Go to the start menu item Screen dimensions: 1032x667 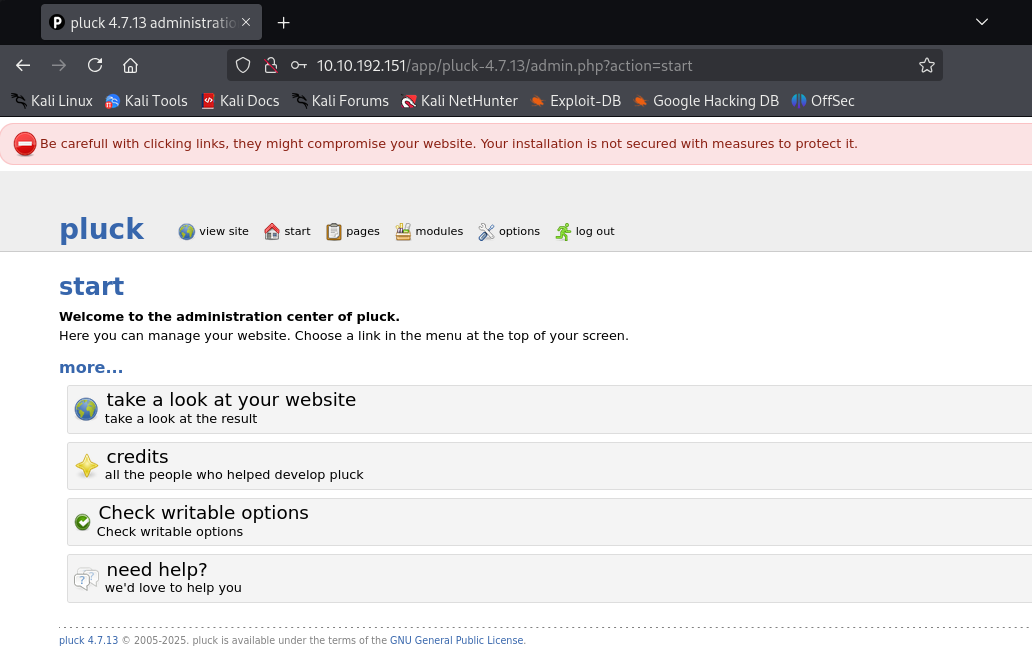(x=287, y=232)
